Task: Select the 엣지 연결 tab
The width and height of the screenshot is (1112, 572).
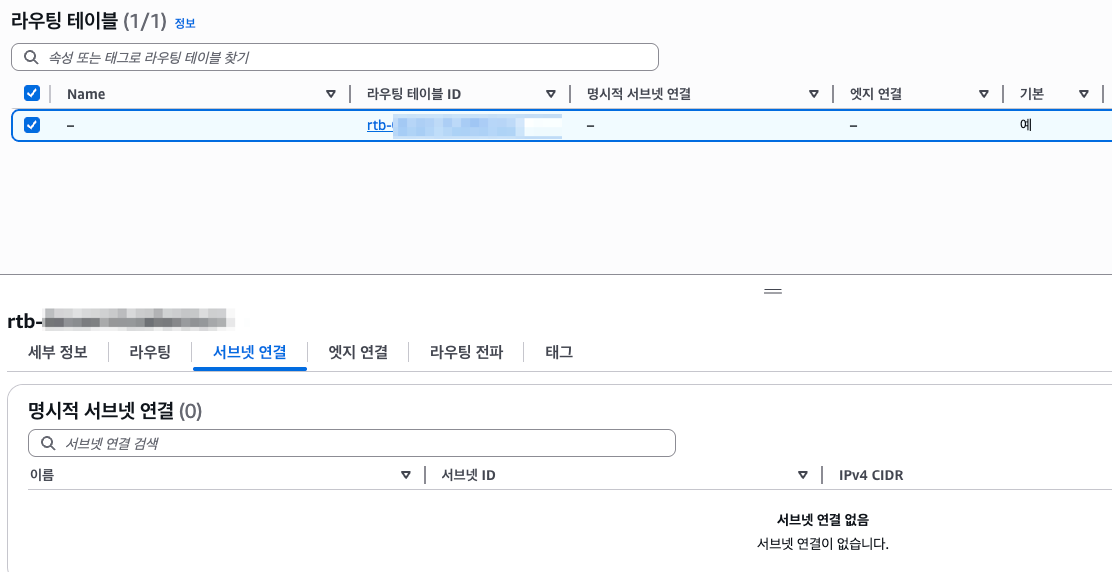Action: pos(358,352)
